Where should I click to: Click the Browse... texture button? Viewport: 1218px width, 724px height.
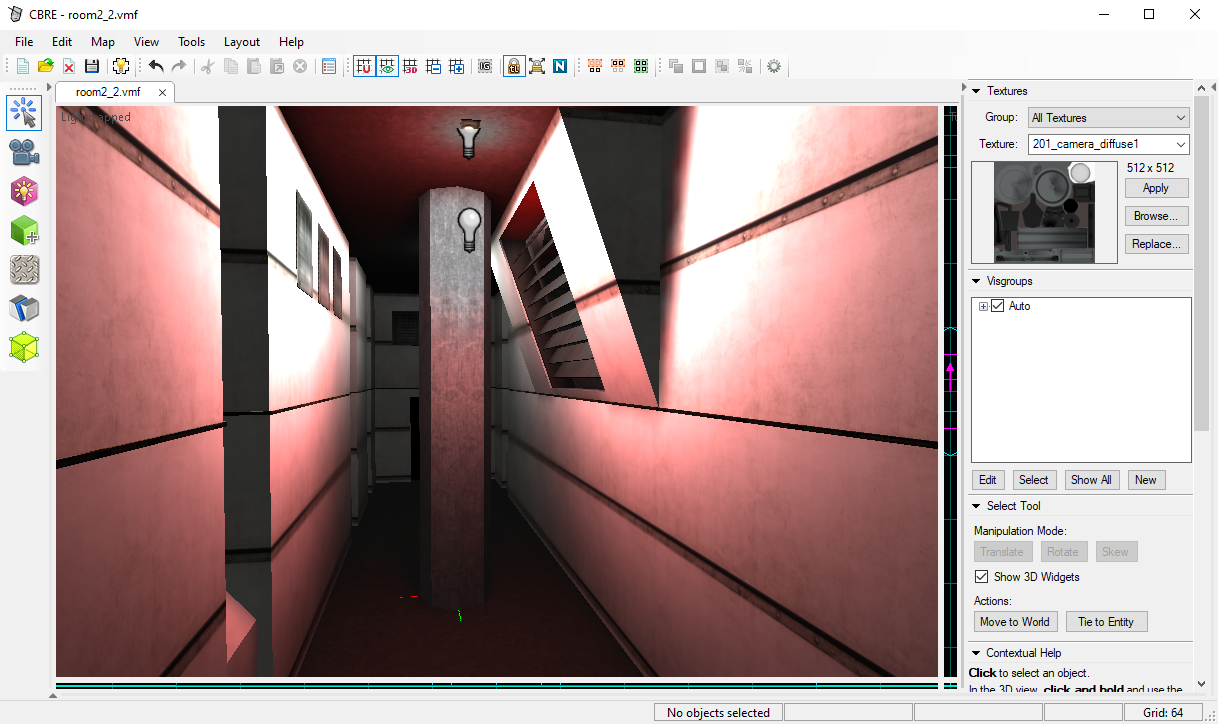[1156, 216]
